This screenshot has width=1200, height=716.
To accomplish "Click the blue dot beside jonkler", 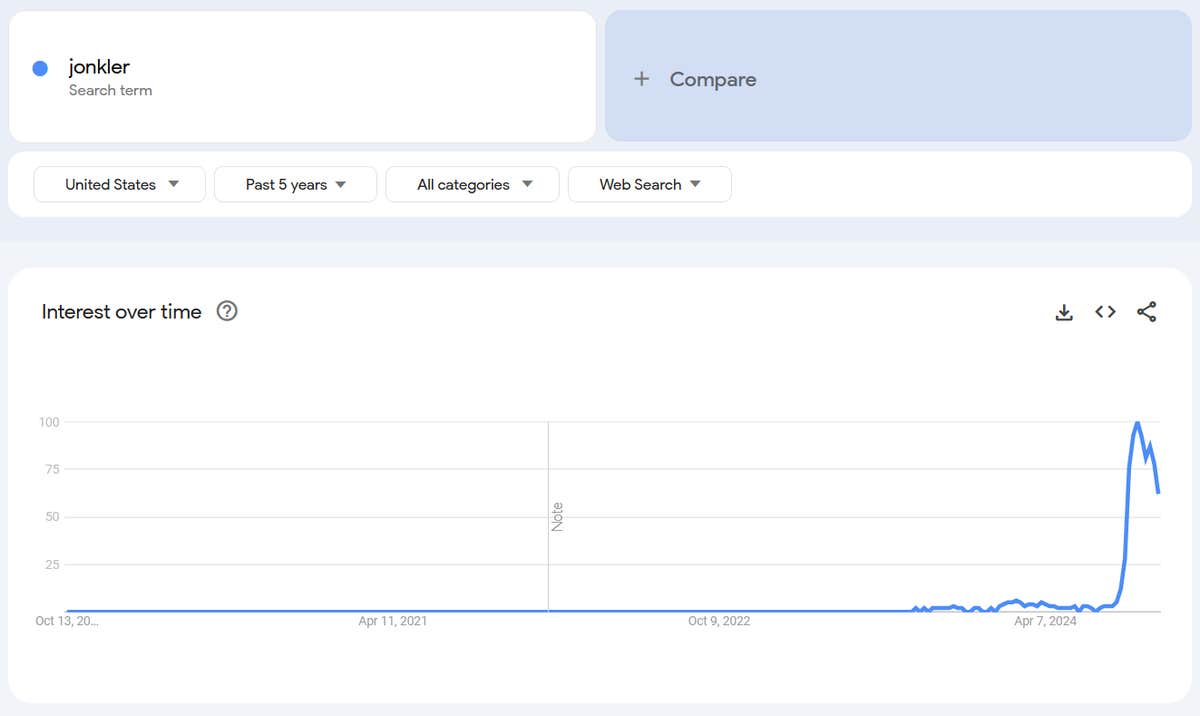I will (41, 68).
